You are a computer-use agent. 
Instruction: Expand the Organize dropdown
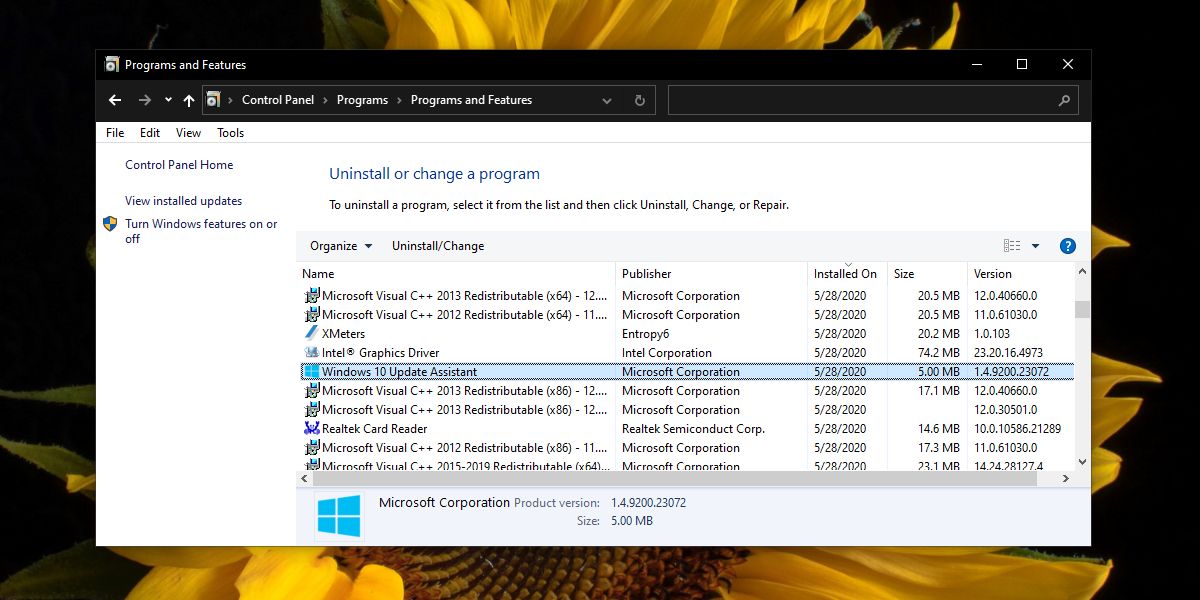click(341, 246)
